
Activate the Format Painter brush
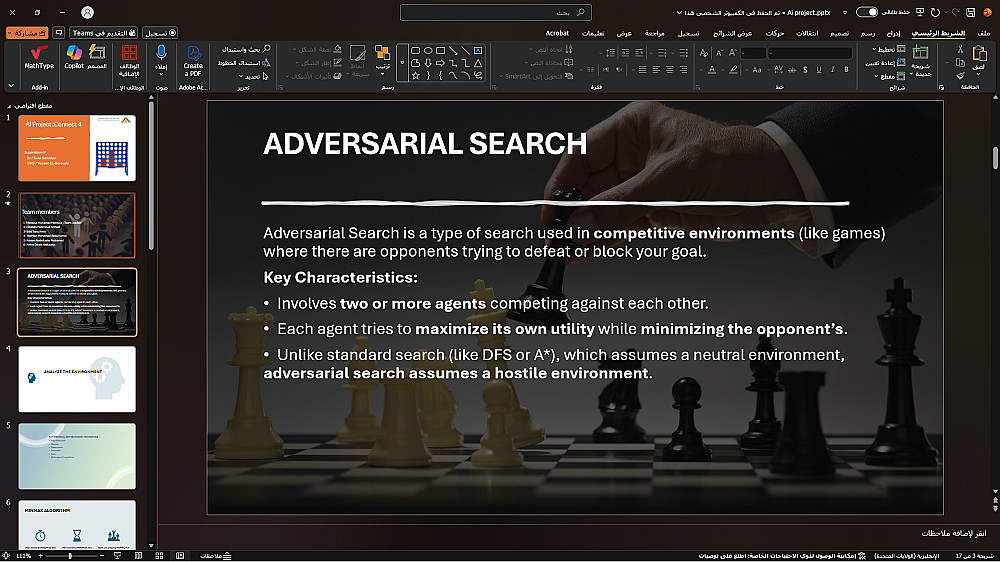(x=960, y=76)
